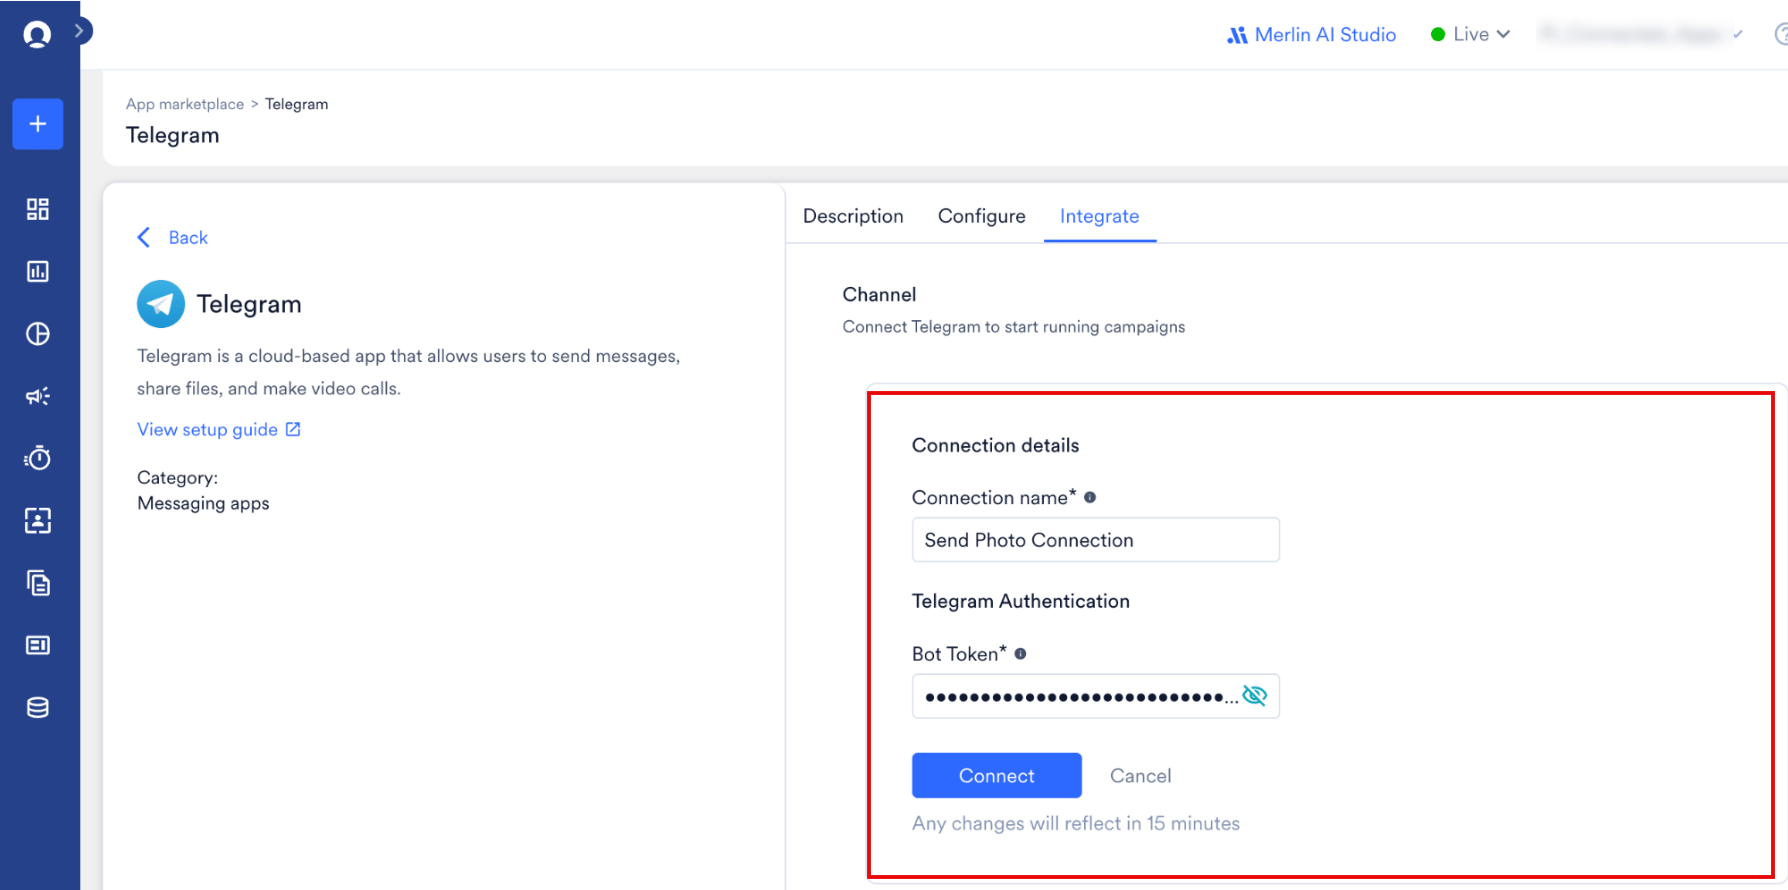Click the Bot Token info icon
Viewport: 1788px width, 890px height.
tap(1020, 654)
